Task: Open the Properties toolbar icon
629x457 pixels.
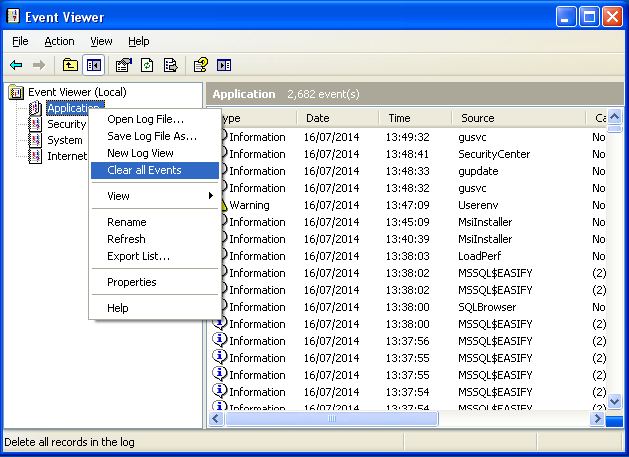Action: [x=124, y=65]
